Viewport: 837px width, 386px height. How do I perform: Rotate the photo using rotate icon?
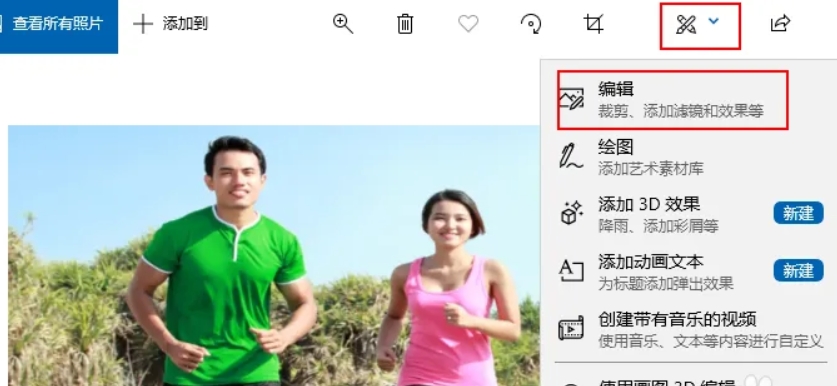coord(531,24)
